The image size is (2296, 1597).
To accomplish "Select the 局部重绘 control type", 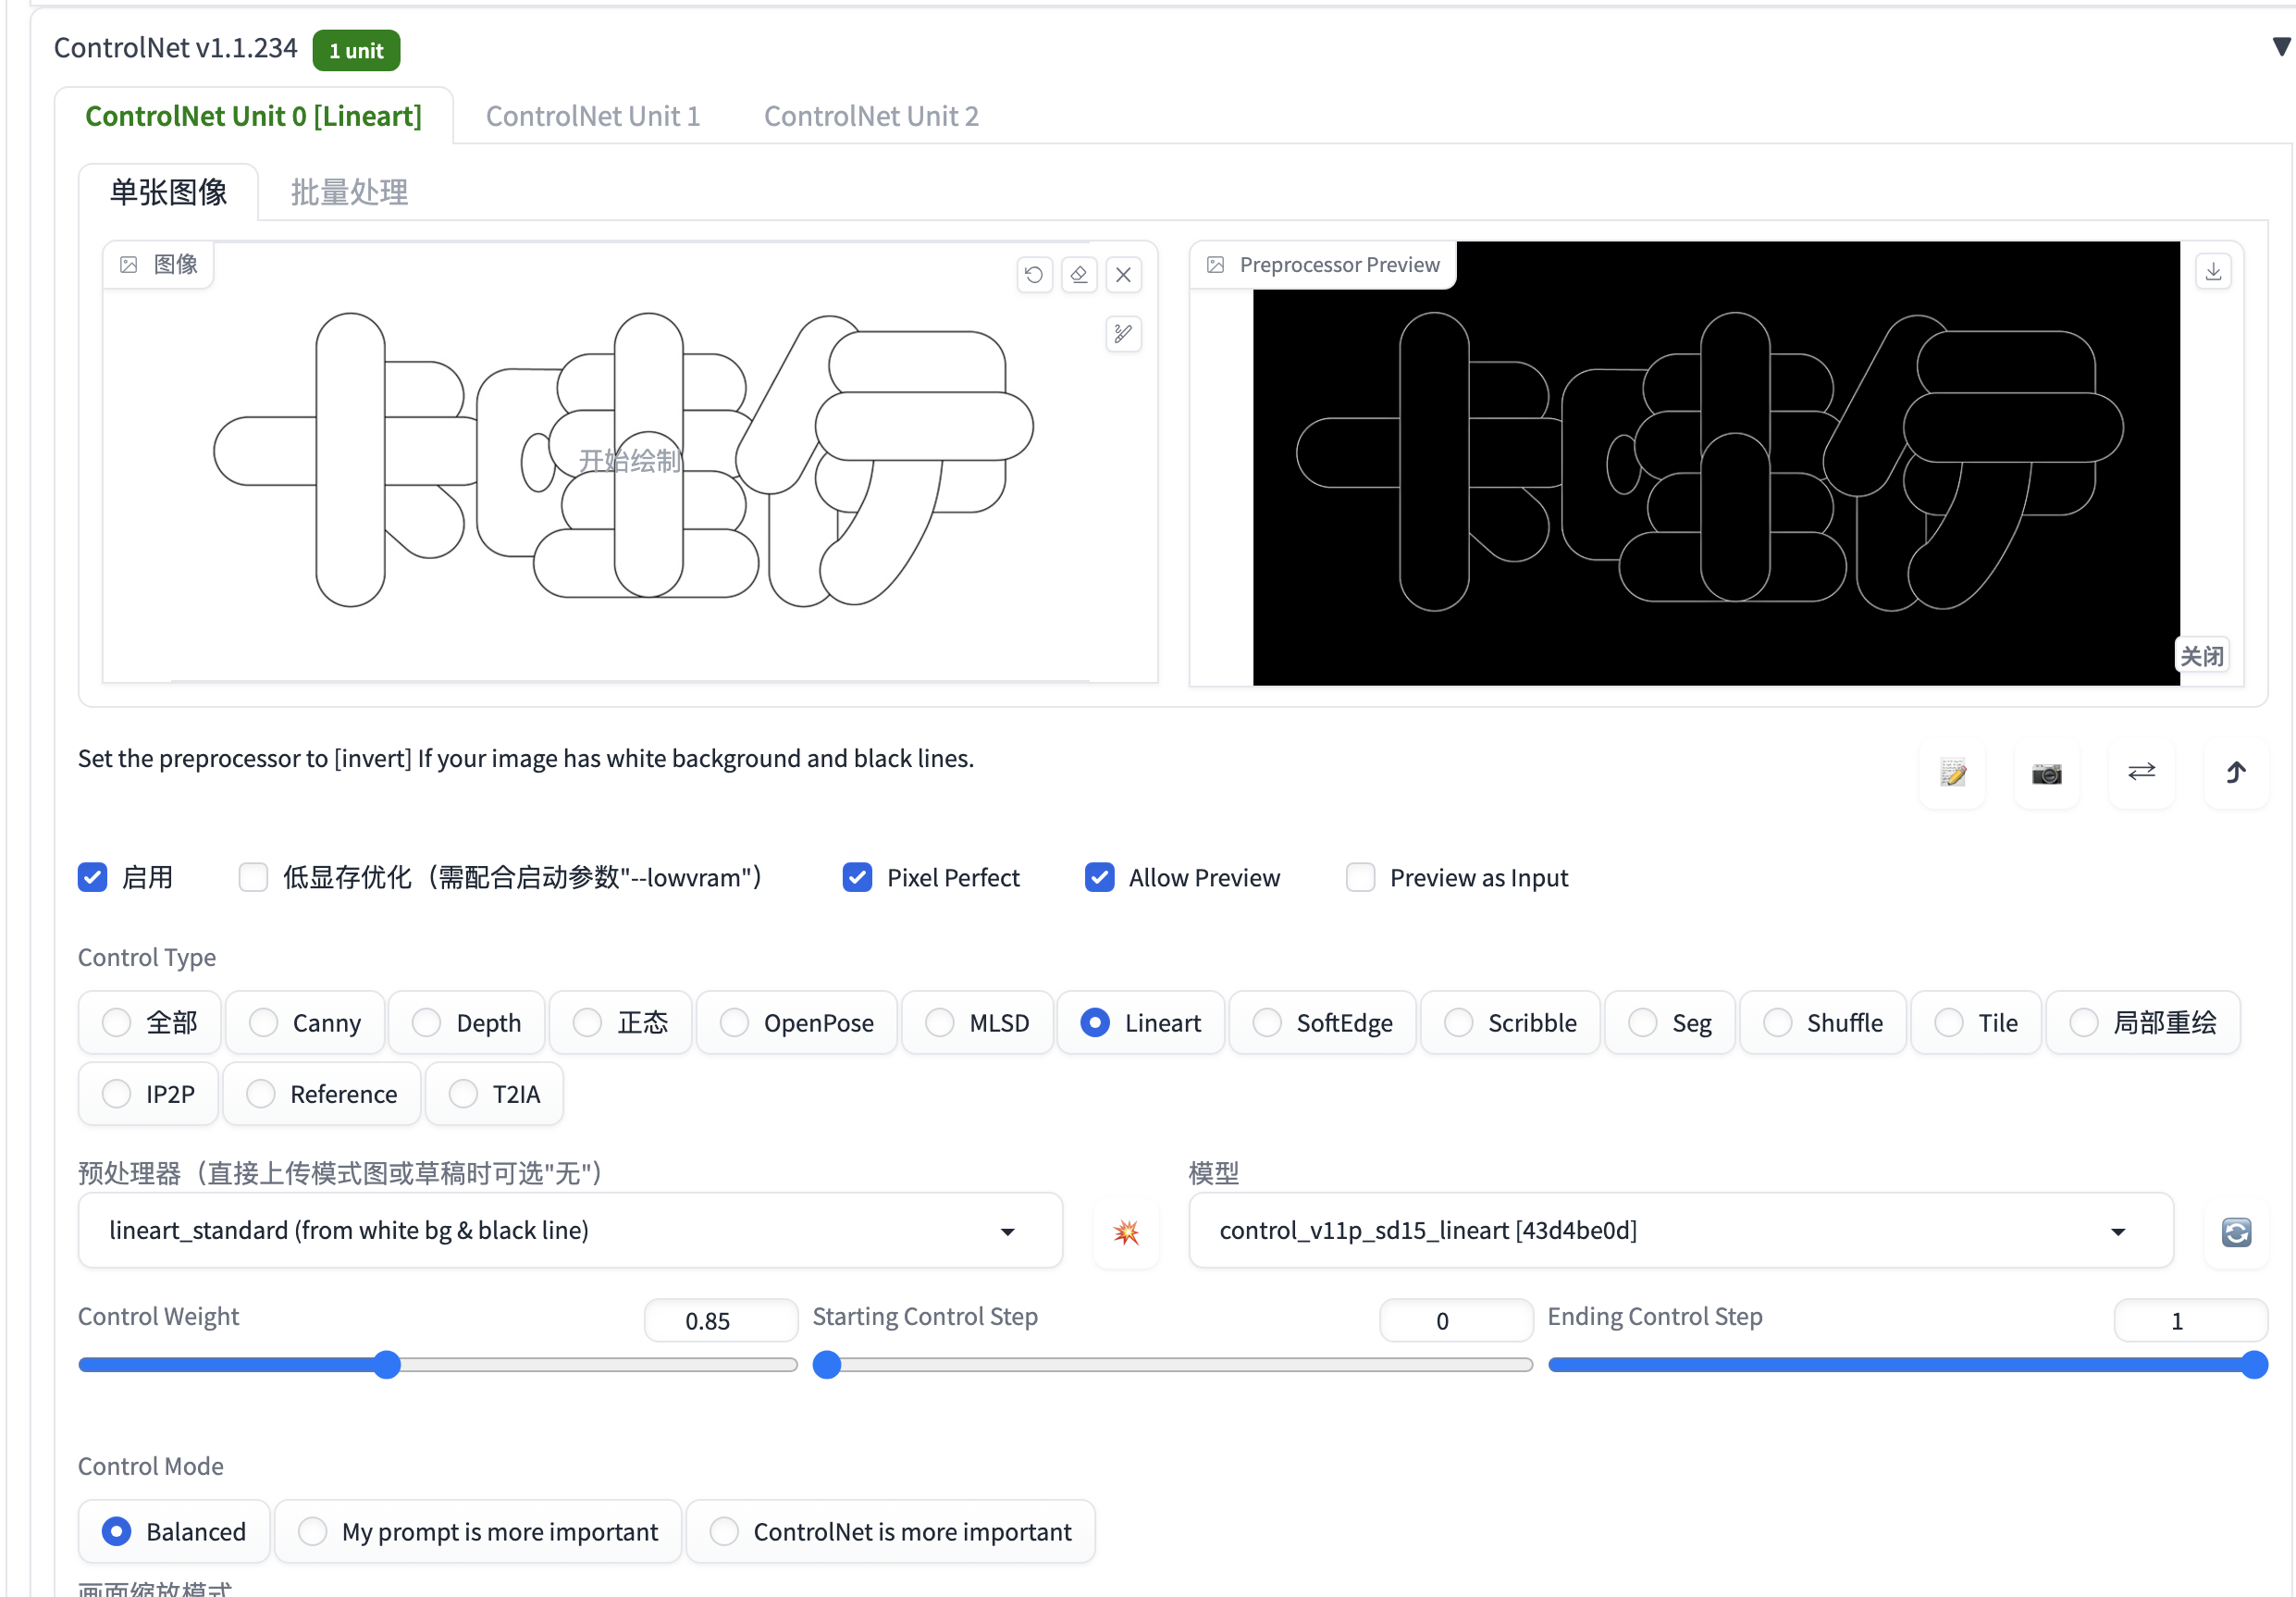I will point(2143,1022).
